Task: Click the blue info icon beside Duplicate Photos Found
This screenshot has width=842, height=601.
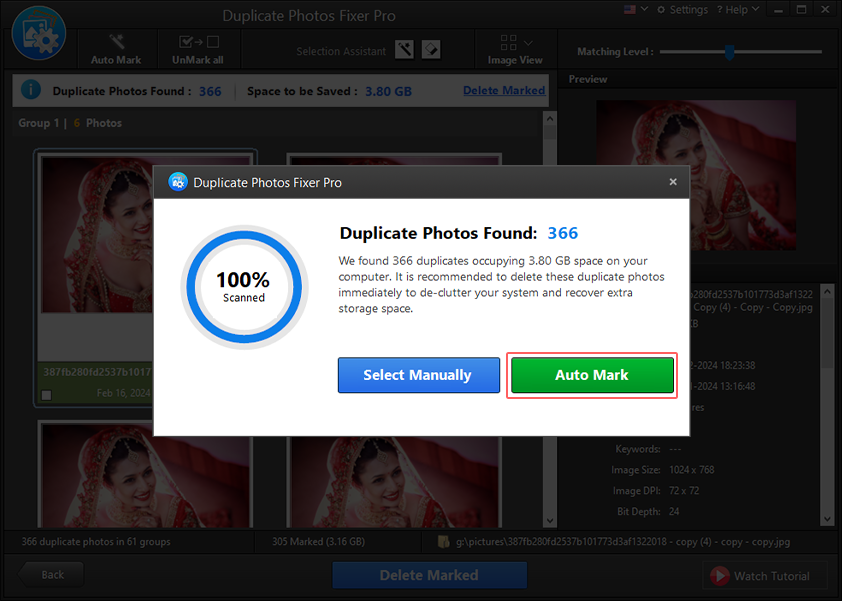Action: [x=31, y=89]
